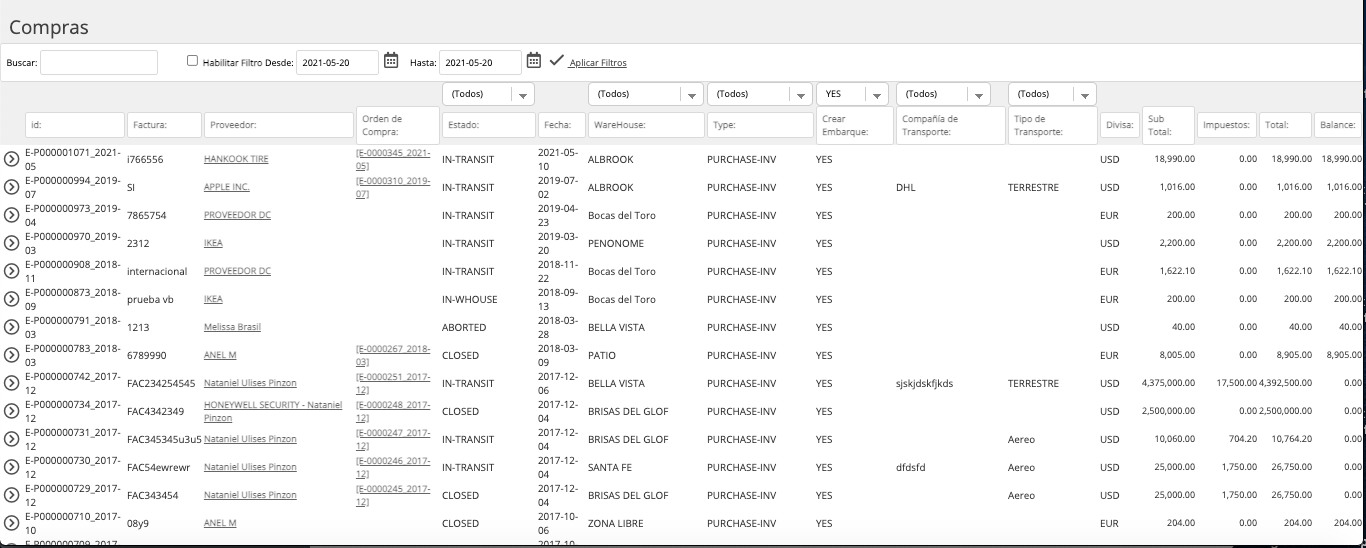1366x548 pixels.
Task: Expand row arrow for invoice internacional
Action: (x=11, y=271)
